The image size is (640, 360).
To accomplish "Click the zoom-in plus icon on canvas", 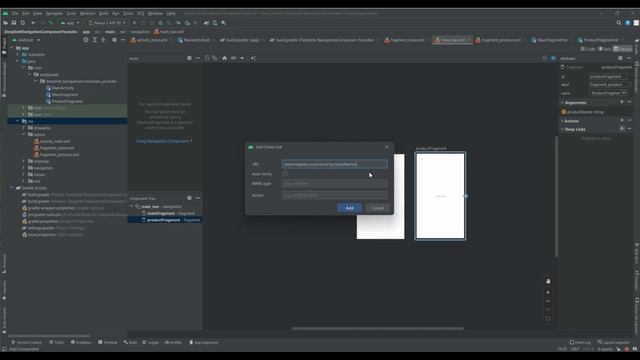I will (x=548, y=292).
